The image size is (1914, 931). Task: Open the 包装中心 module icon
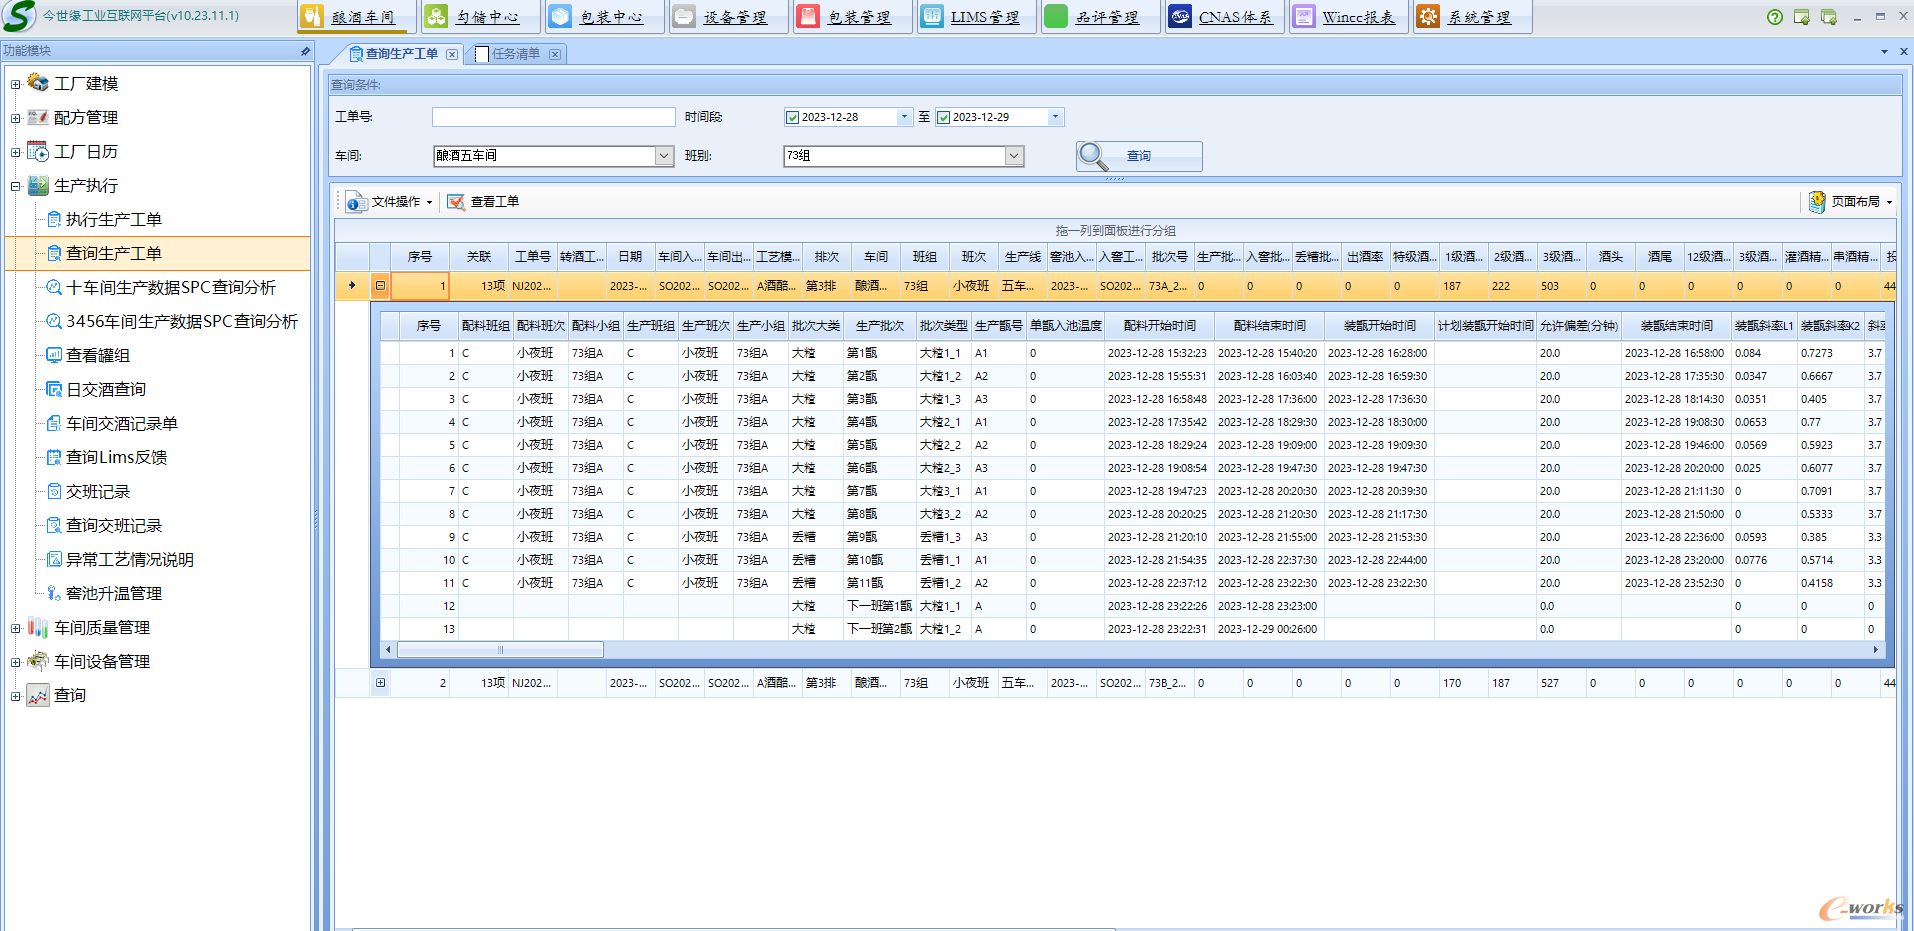(561, 17)
